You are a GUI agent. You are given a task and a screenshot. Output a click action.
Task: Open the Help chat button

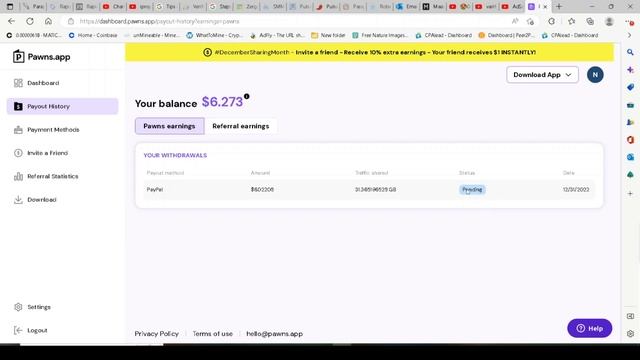click(589, 328)
